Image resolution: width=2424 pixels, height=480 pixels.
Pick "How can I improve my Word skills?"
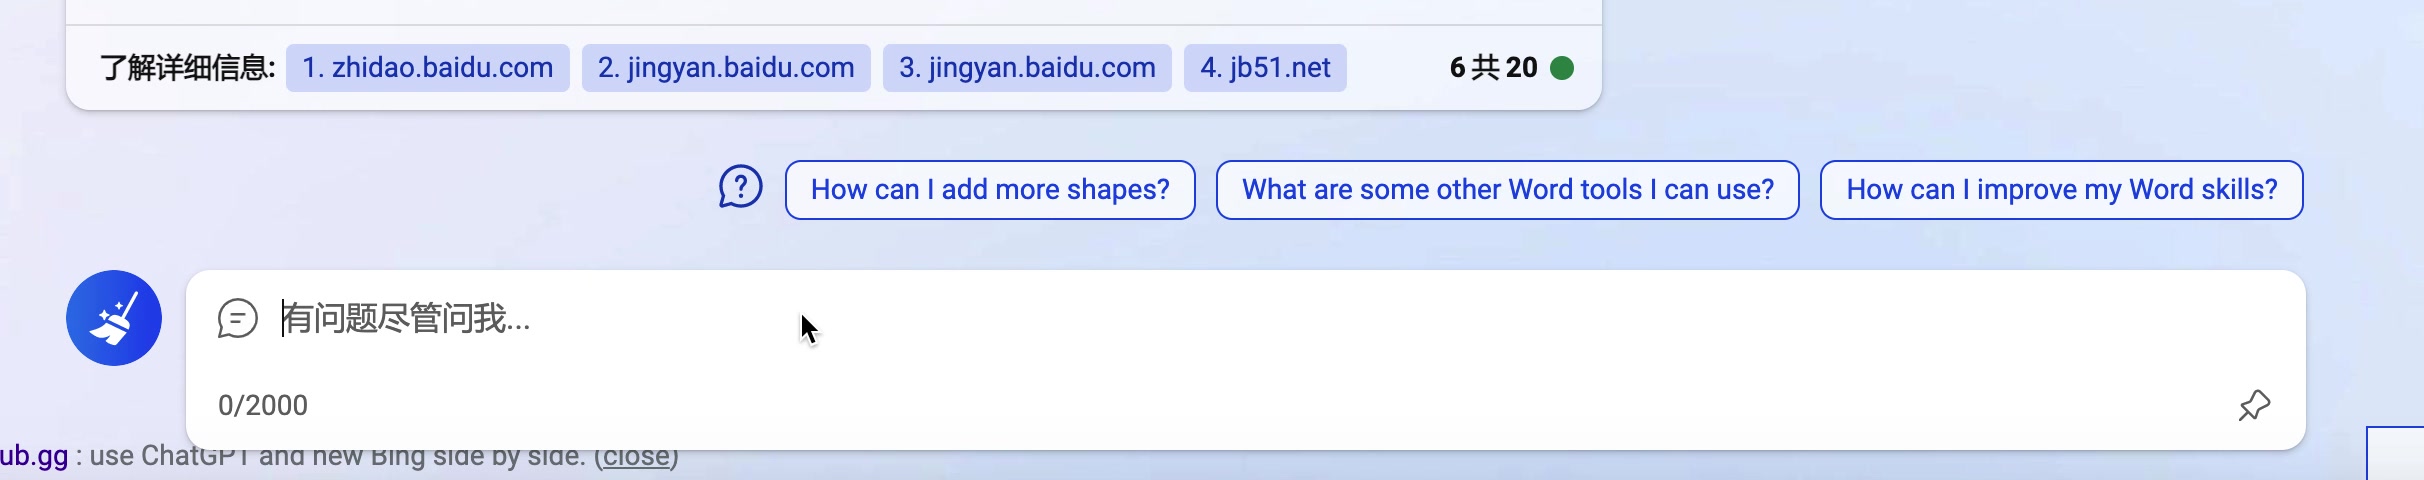(2061, 190)
